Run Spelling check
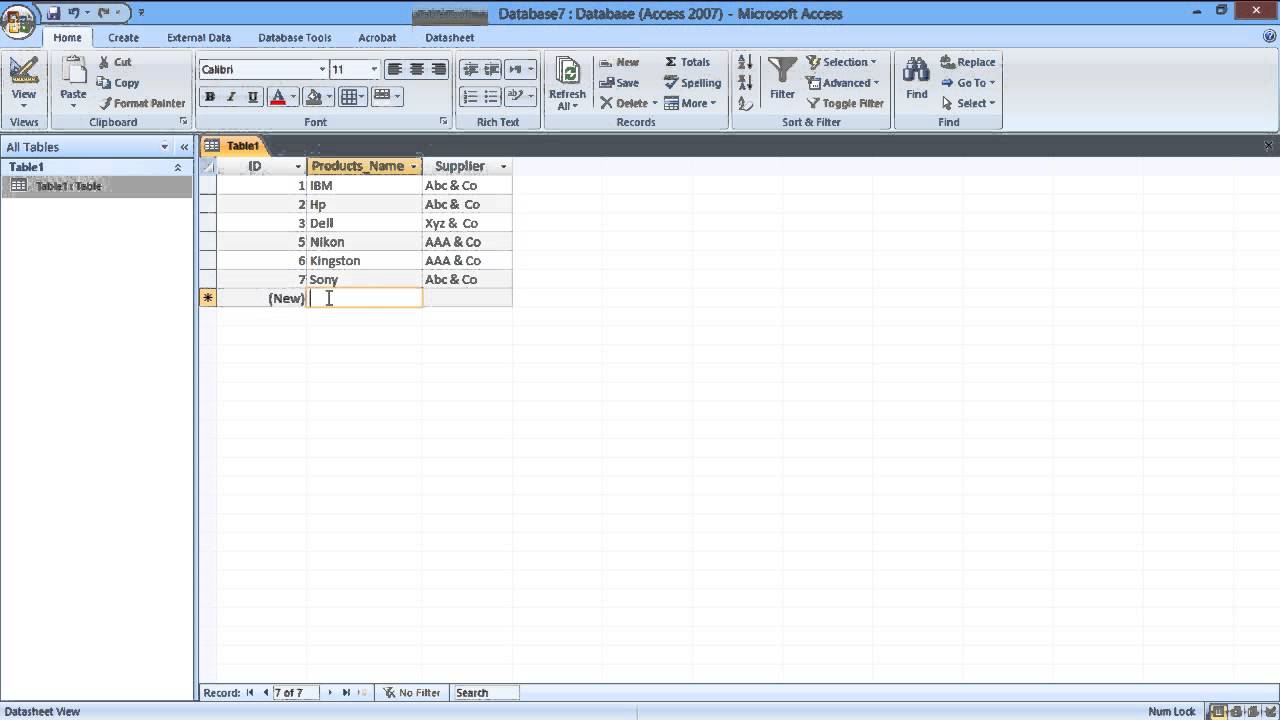 (692, 83)
